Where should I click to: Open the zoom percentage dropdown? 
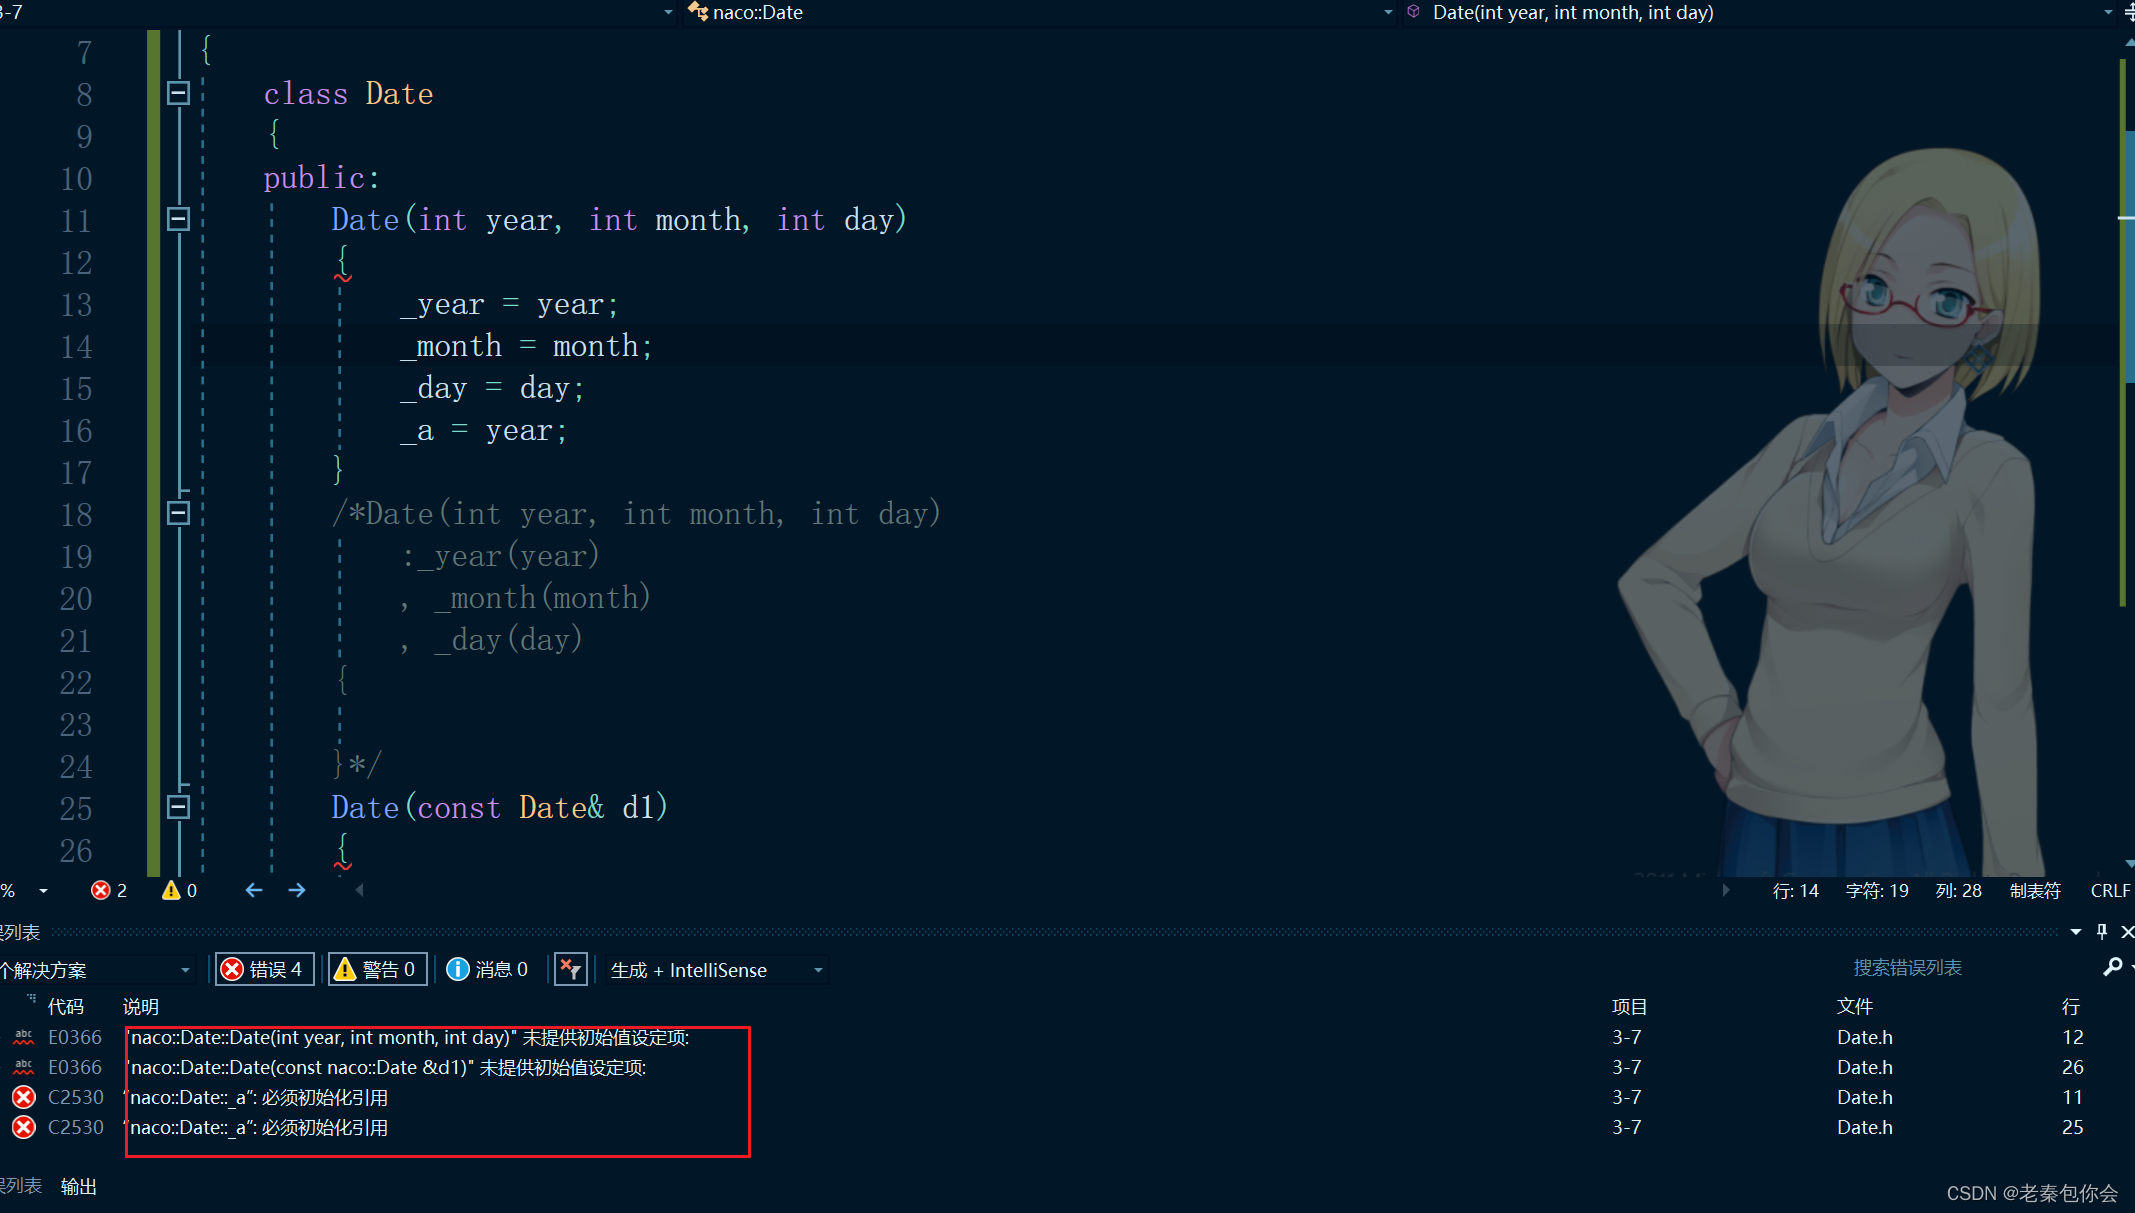[43, 890]
